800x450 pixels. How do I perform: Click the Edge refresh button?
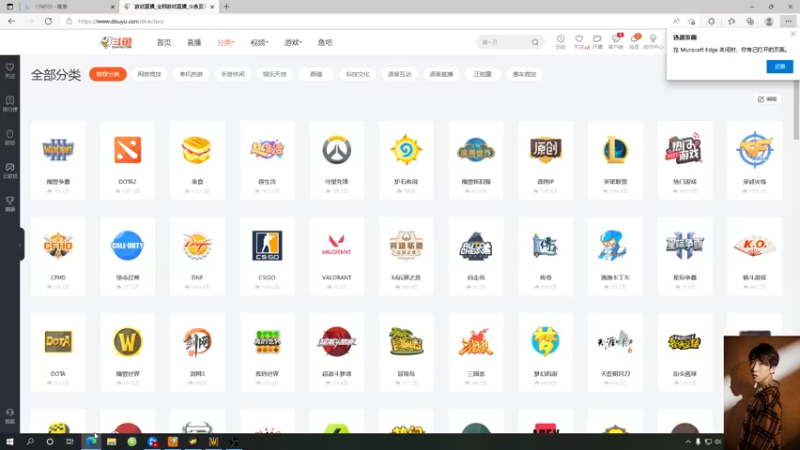(48, 21)
